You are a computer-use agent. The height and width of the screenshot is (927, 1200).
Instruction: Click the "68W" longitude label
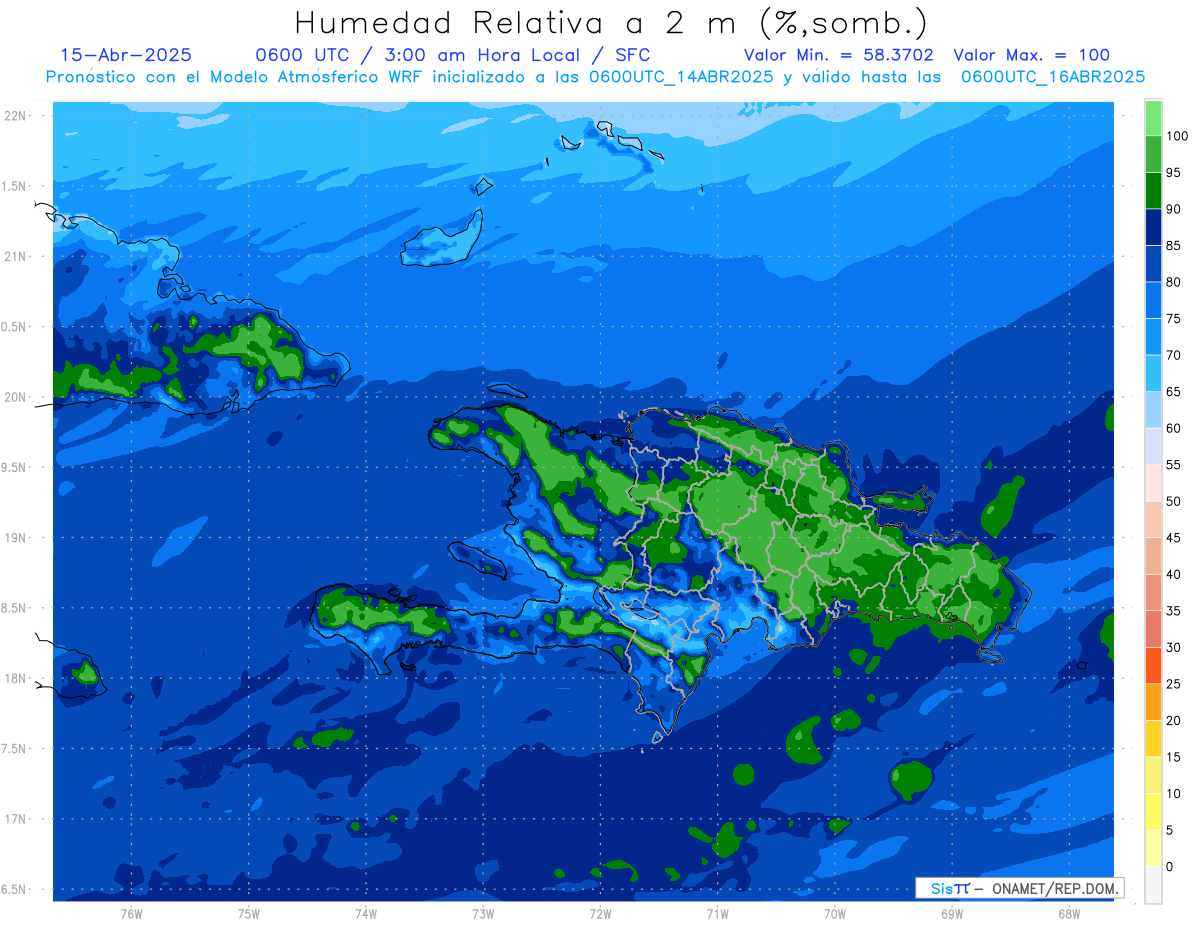(x=1069, y=914)
